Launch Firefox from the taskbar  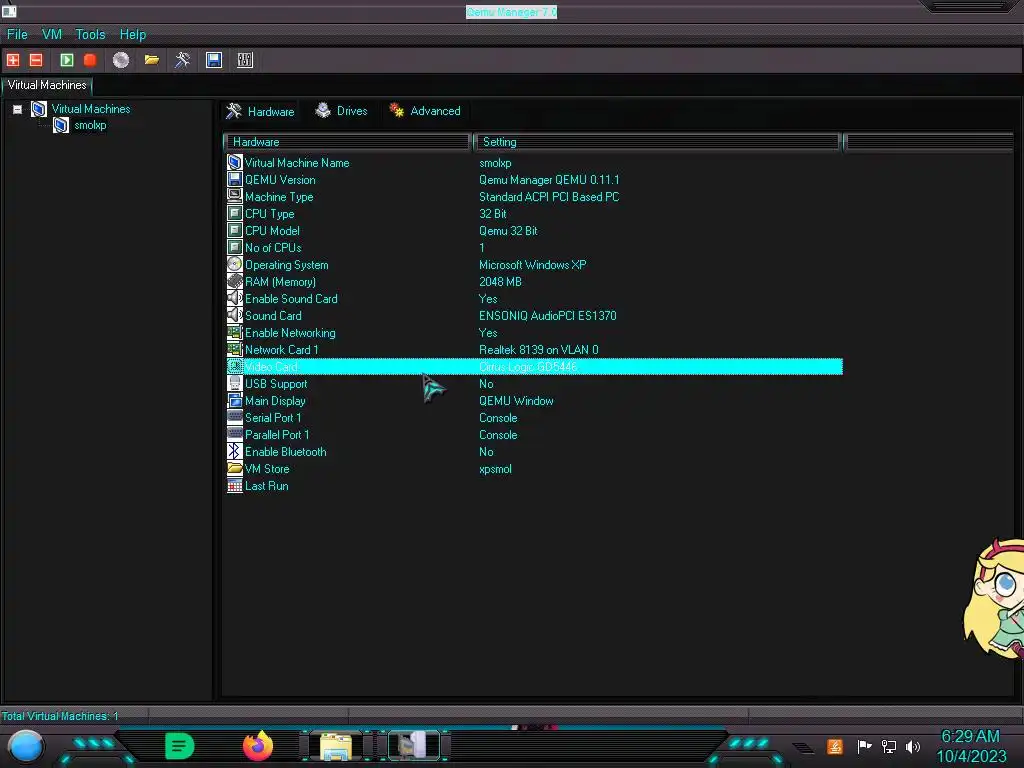pyautogui.click(x=258, y=746)
